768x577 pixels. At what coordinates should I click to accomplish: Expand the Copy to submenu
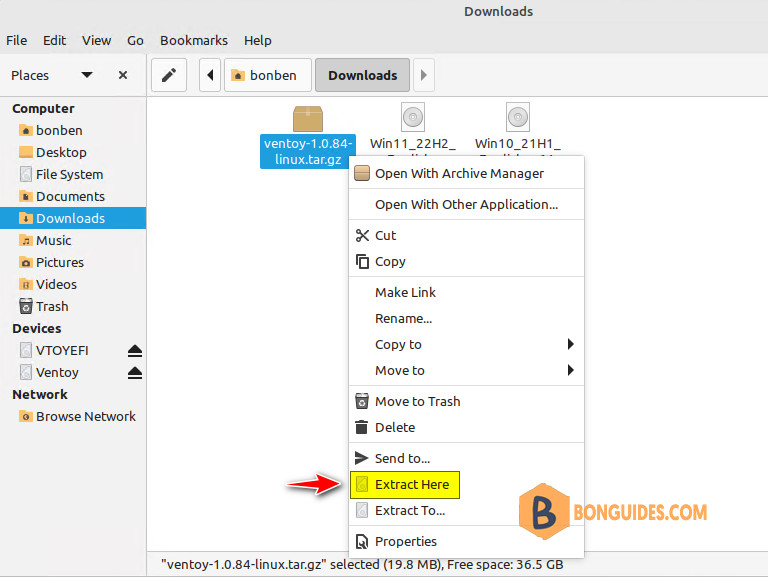[x=466, y=344]
